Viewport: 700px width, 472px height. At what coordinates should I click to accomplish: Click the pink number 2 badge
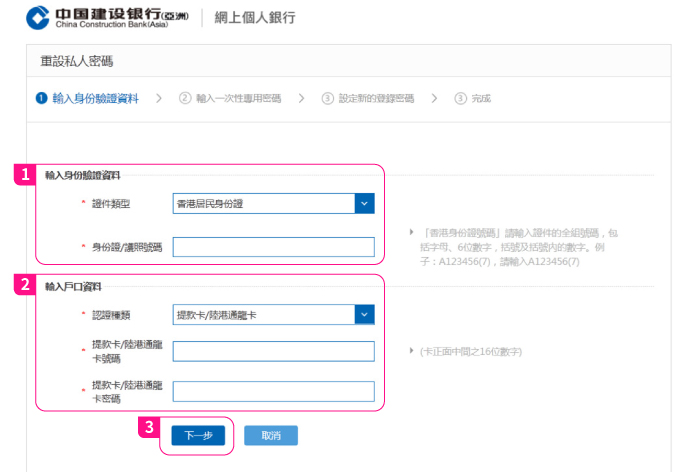point(26,284)
